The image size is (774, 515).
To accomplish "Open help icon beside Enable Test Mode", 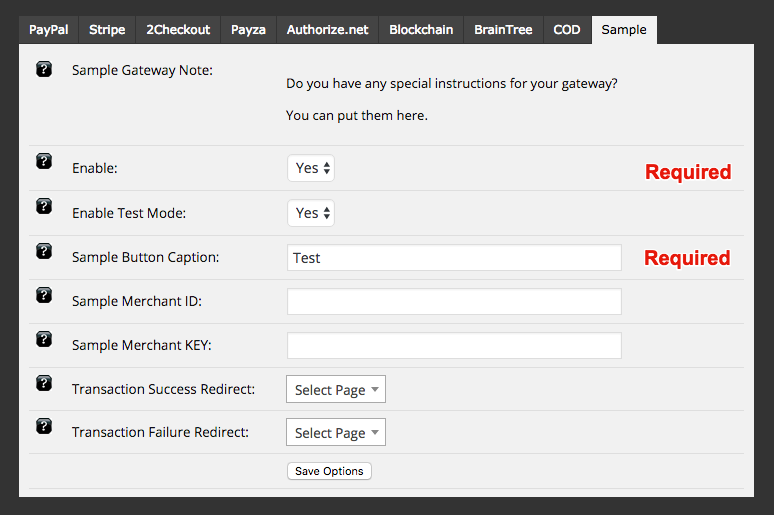I will (44, 206).
